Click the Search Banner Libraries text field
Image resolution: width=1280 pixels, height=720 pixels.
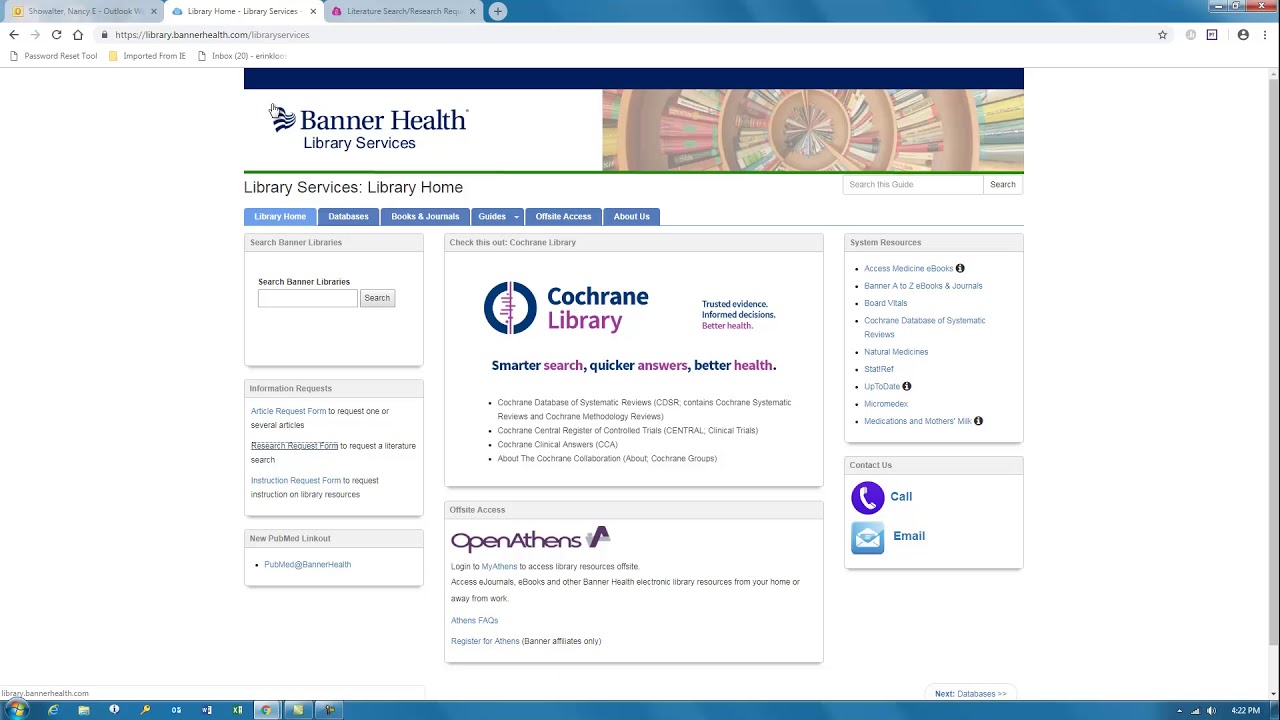pyautogui.click(x=308, y=298)
